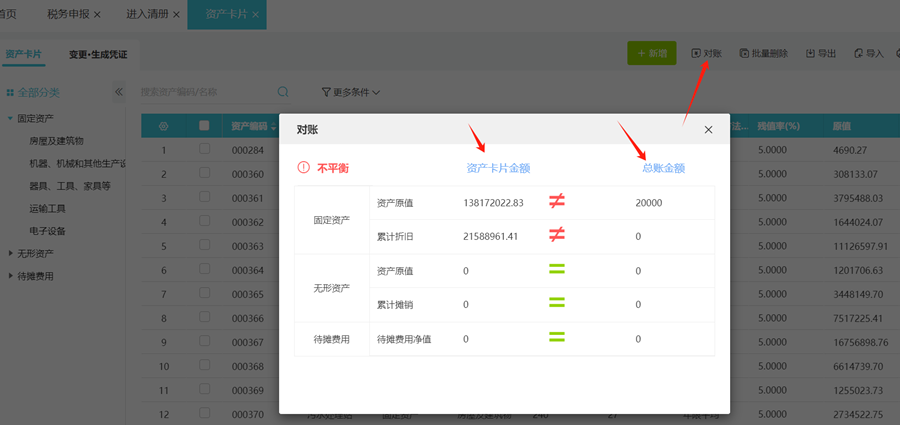Check the box for asset 000363

tap(204, 245)
